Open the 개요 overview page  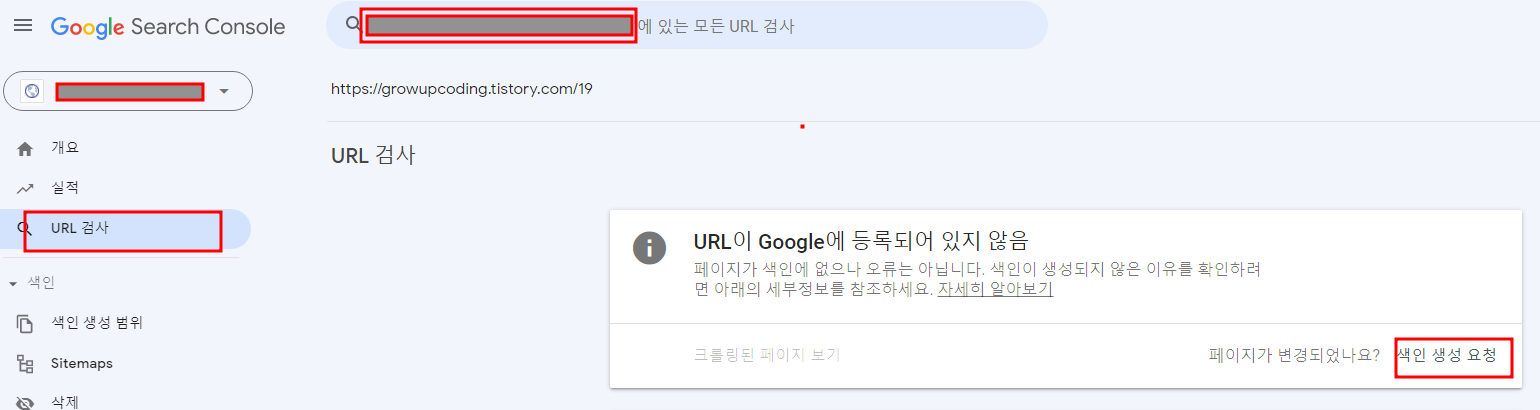tap(65, 148)
